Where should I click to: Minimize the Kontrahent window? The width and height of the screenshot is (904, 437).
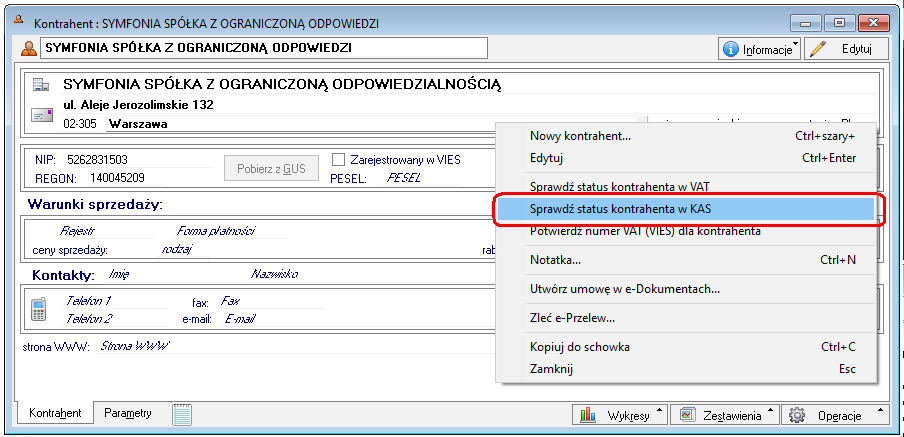pyautogui.click(x=805, y=23)
